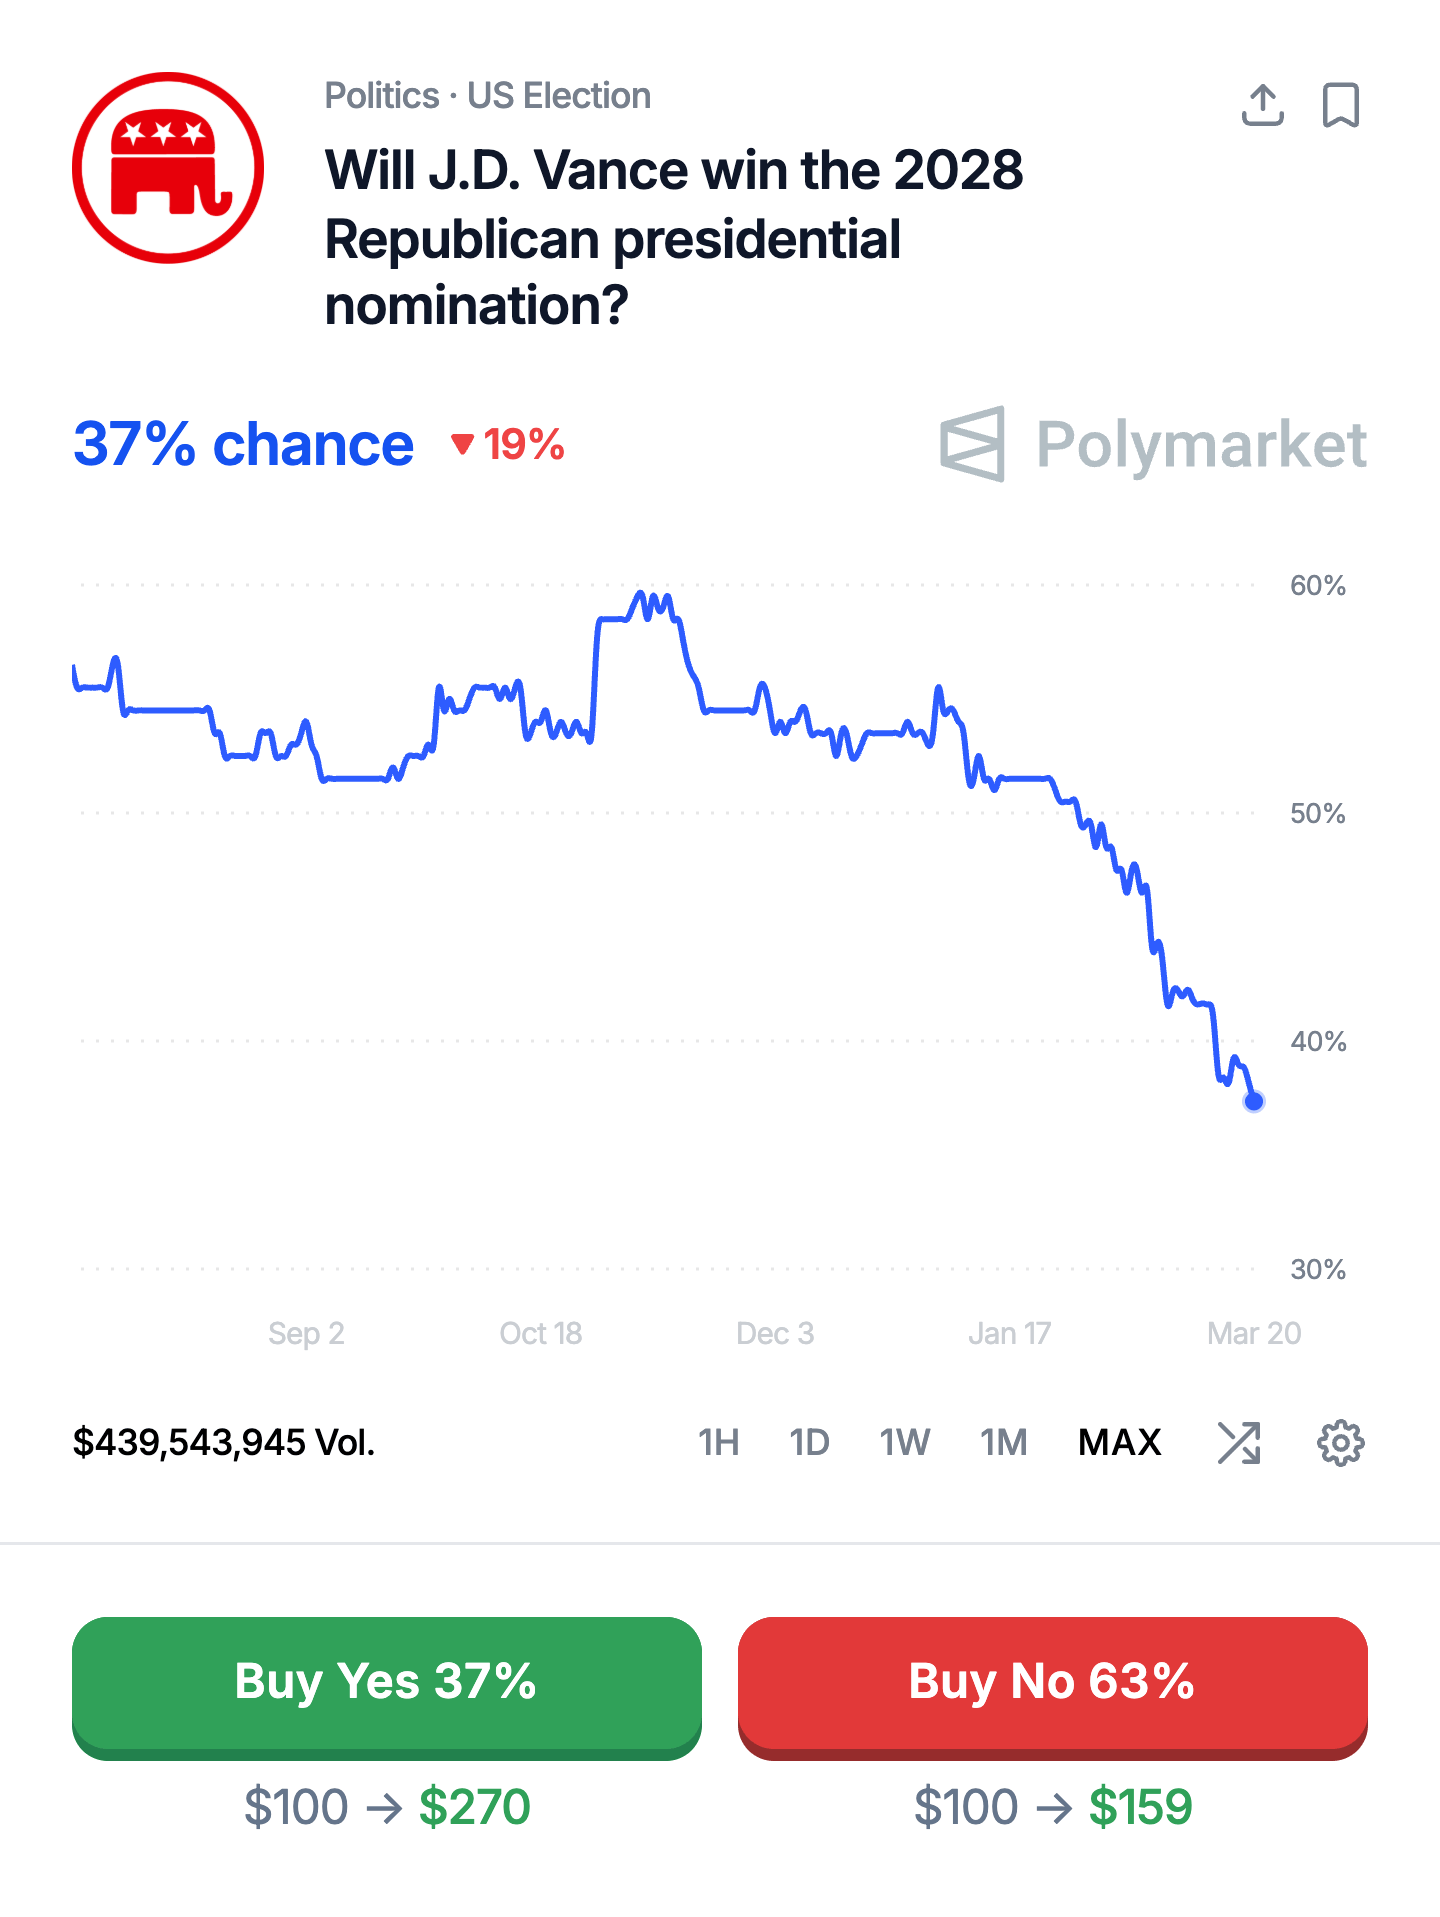Screen dimensions: 1440x1917
Task: Click the Polymarket logo
Action: pyautogui.click(x=1153, y=444)
